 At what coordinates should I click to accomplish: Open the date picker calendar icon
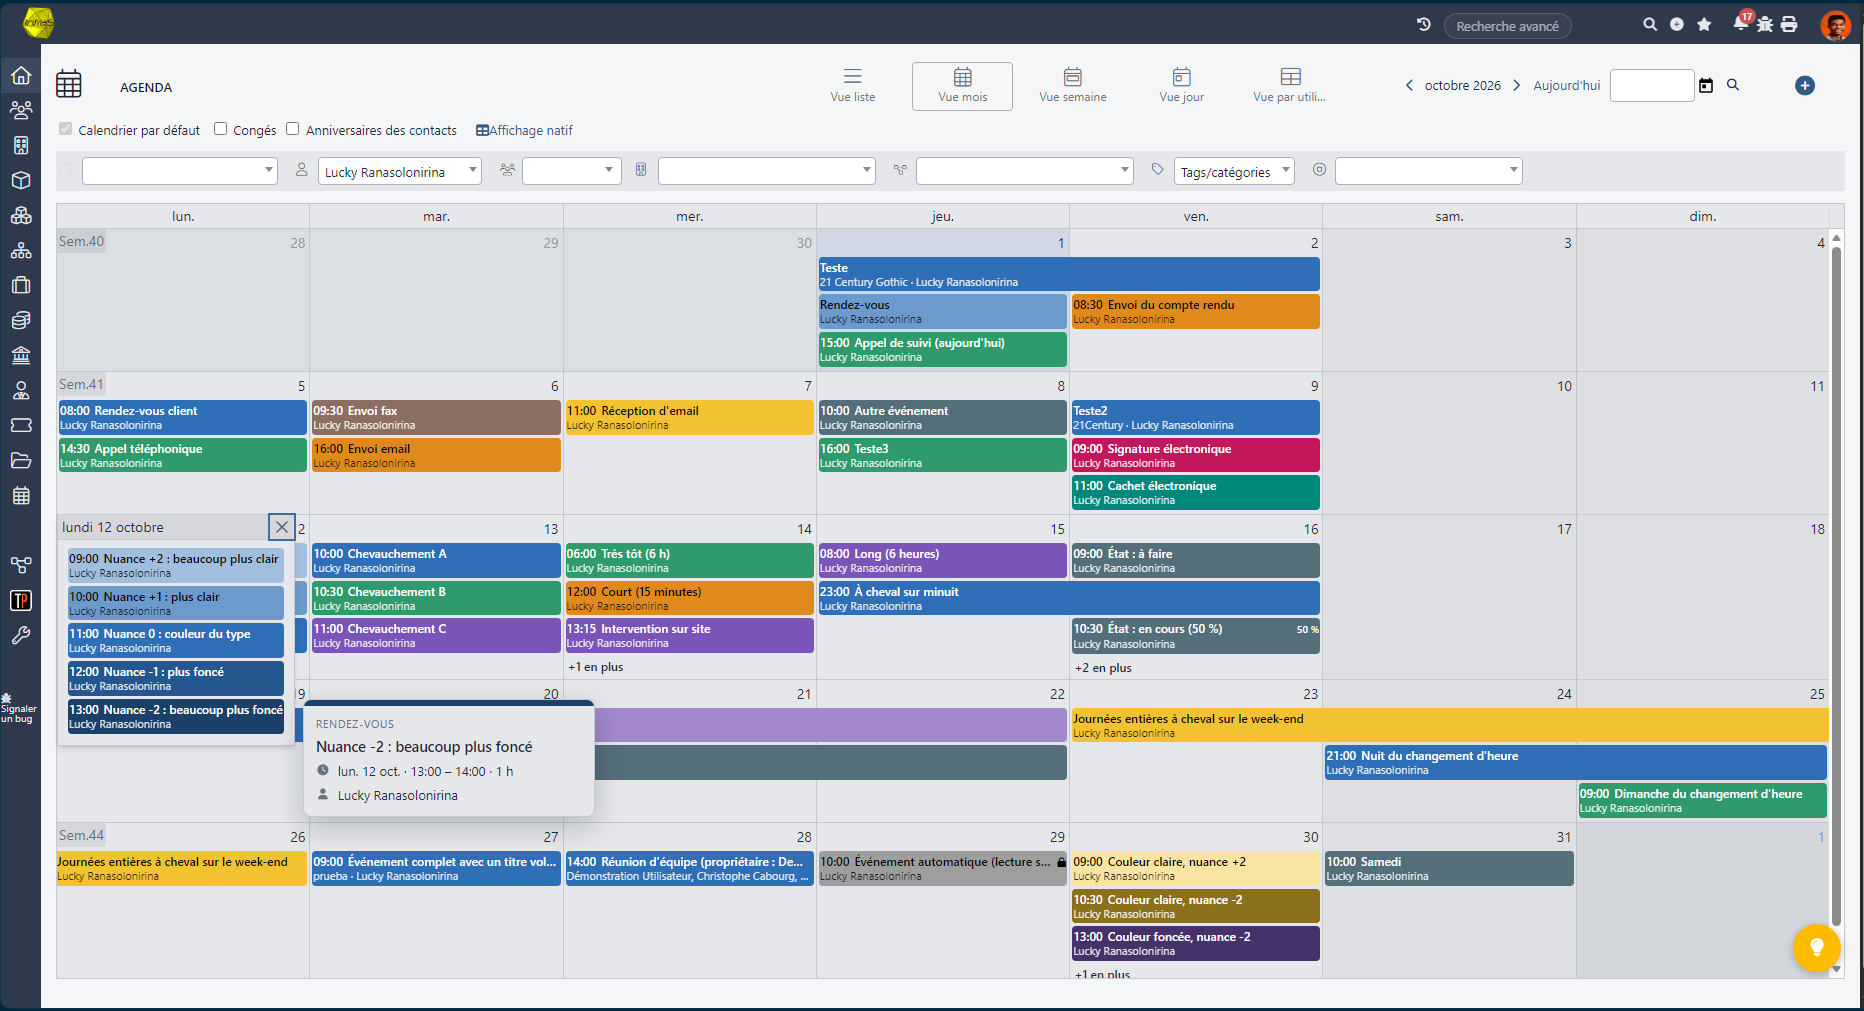coord(1706,86)
